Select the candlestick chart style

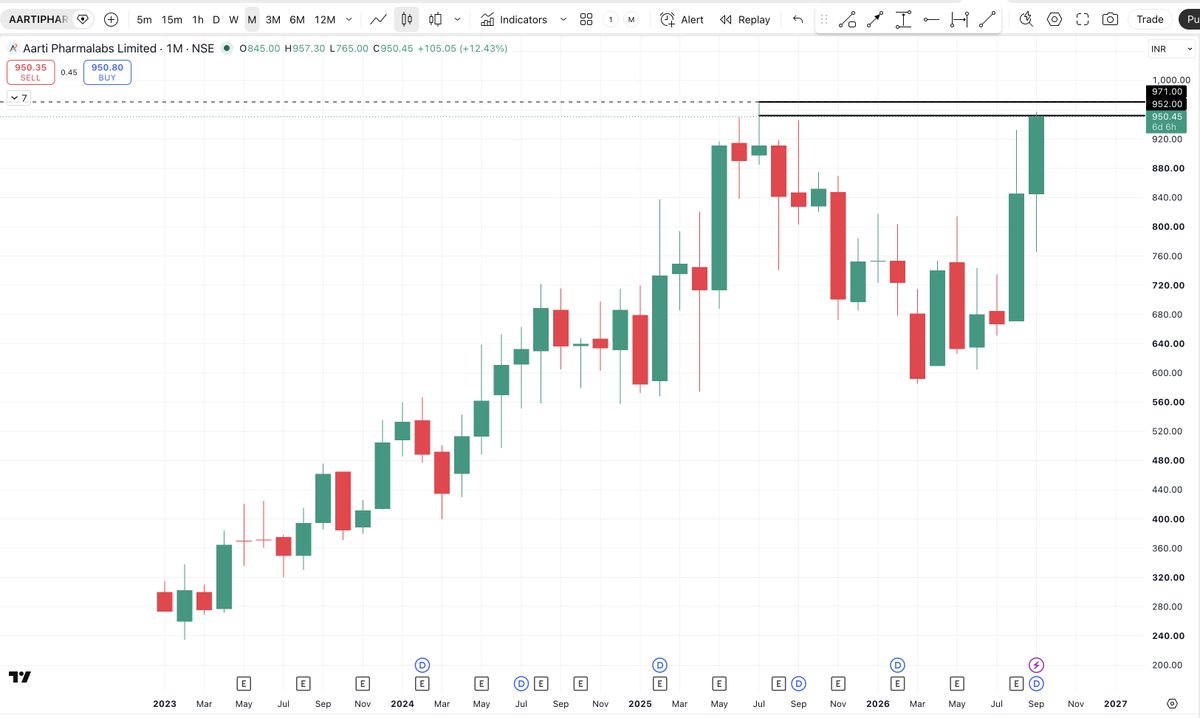click(407, 19)
